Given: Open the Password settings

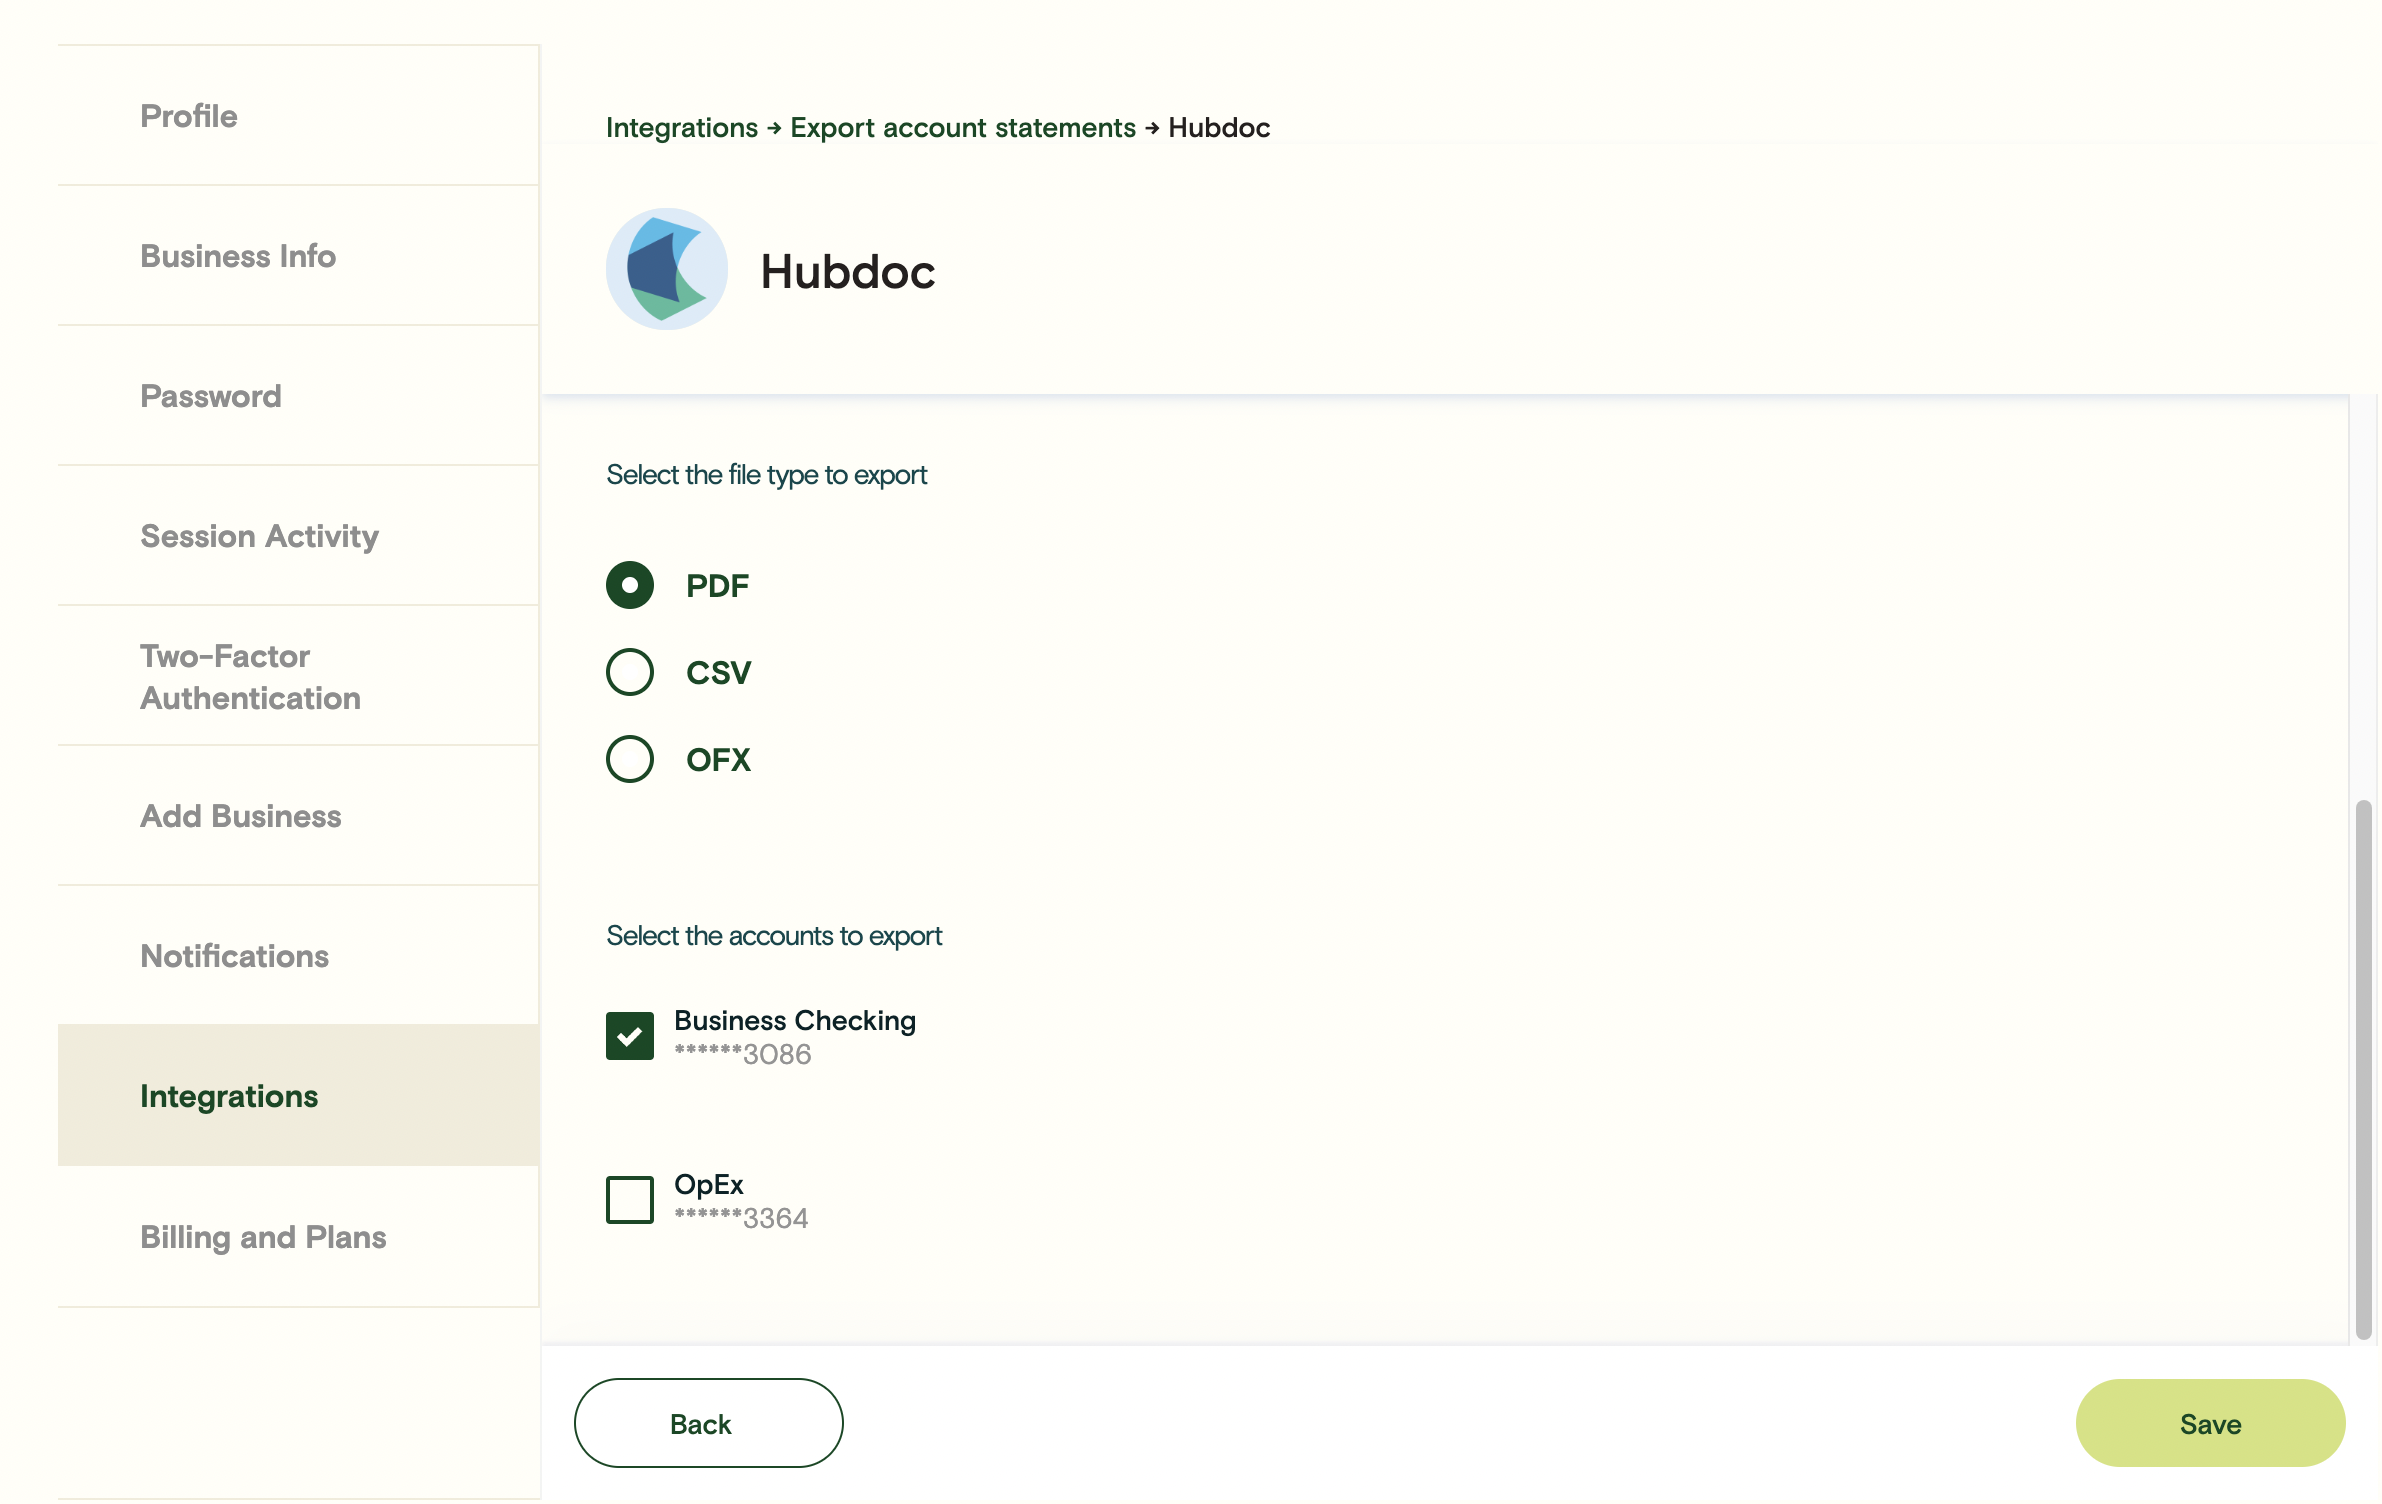Looking at the screenshot, I should [210, 396].
